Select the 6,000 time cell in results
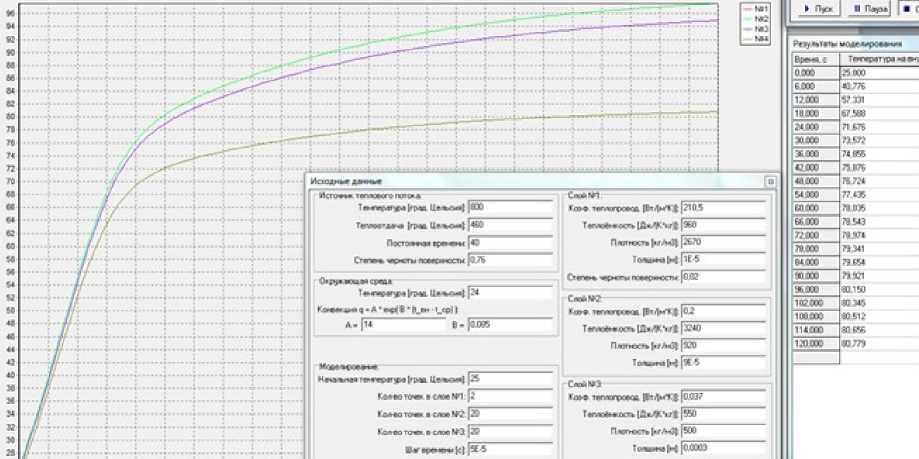This screenshot has width=919, height=459. 816,86
